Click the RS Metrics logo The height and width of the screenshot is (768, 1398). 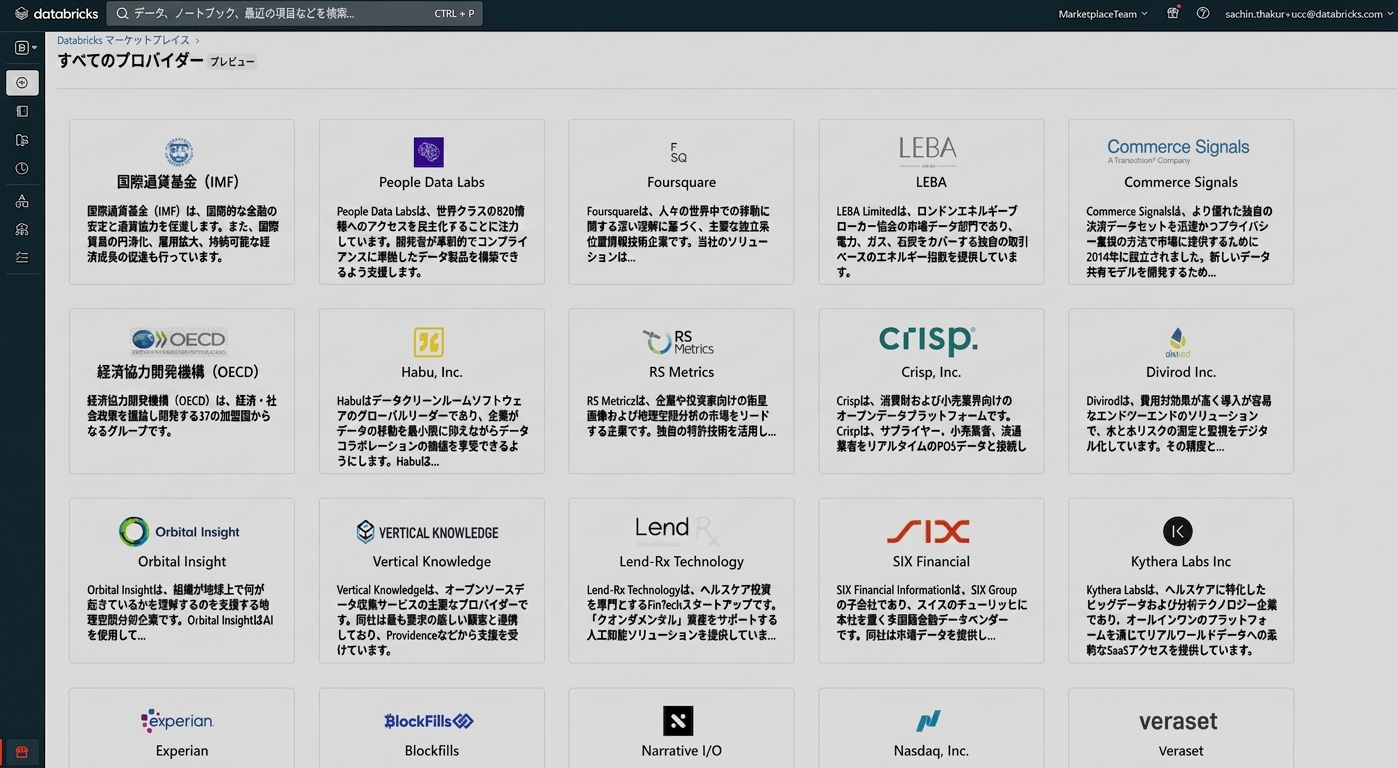click(x=678, y=342)
